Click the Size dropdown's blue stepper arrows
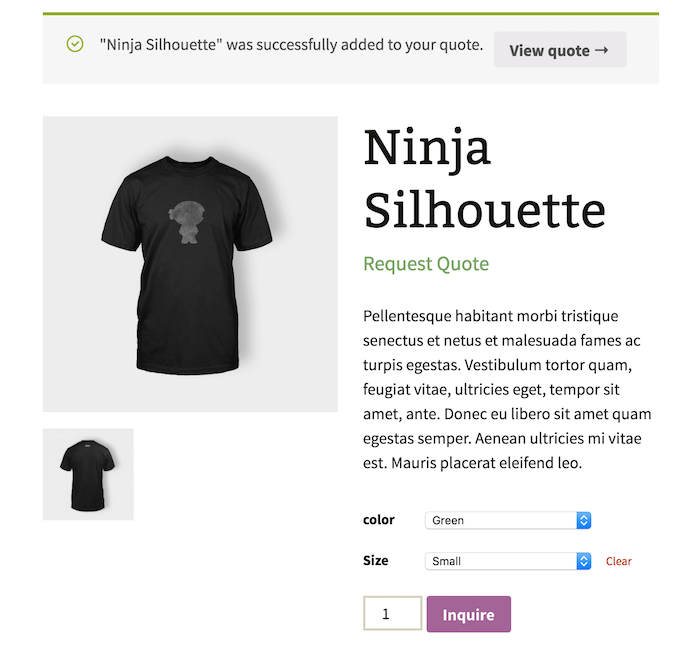The height and width of the screenshot is (656, 700). tap(583, 561)
